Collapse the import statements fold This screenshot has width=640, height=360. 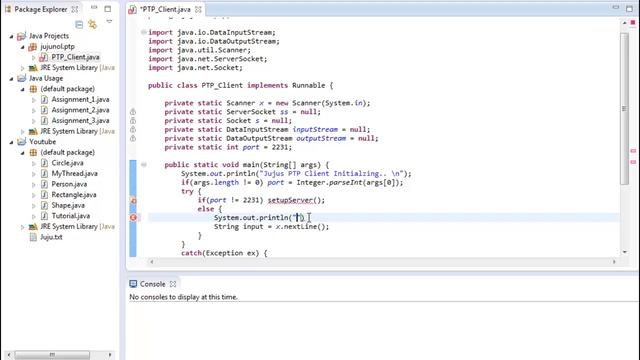144,32
